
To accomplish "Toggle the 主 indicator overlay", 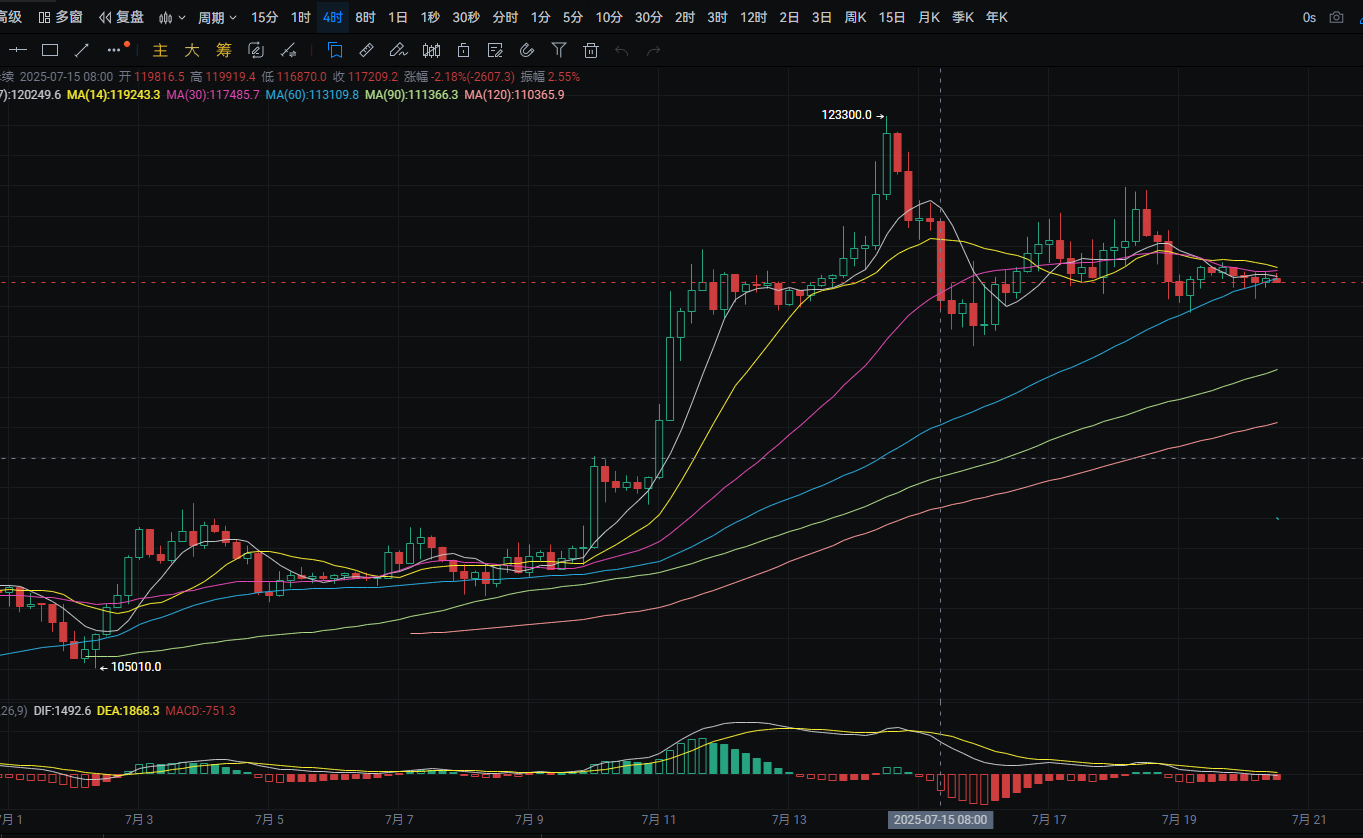I will (x=160, y=50).
